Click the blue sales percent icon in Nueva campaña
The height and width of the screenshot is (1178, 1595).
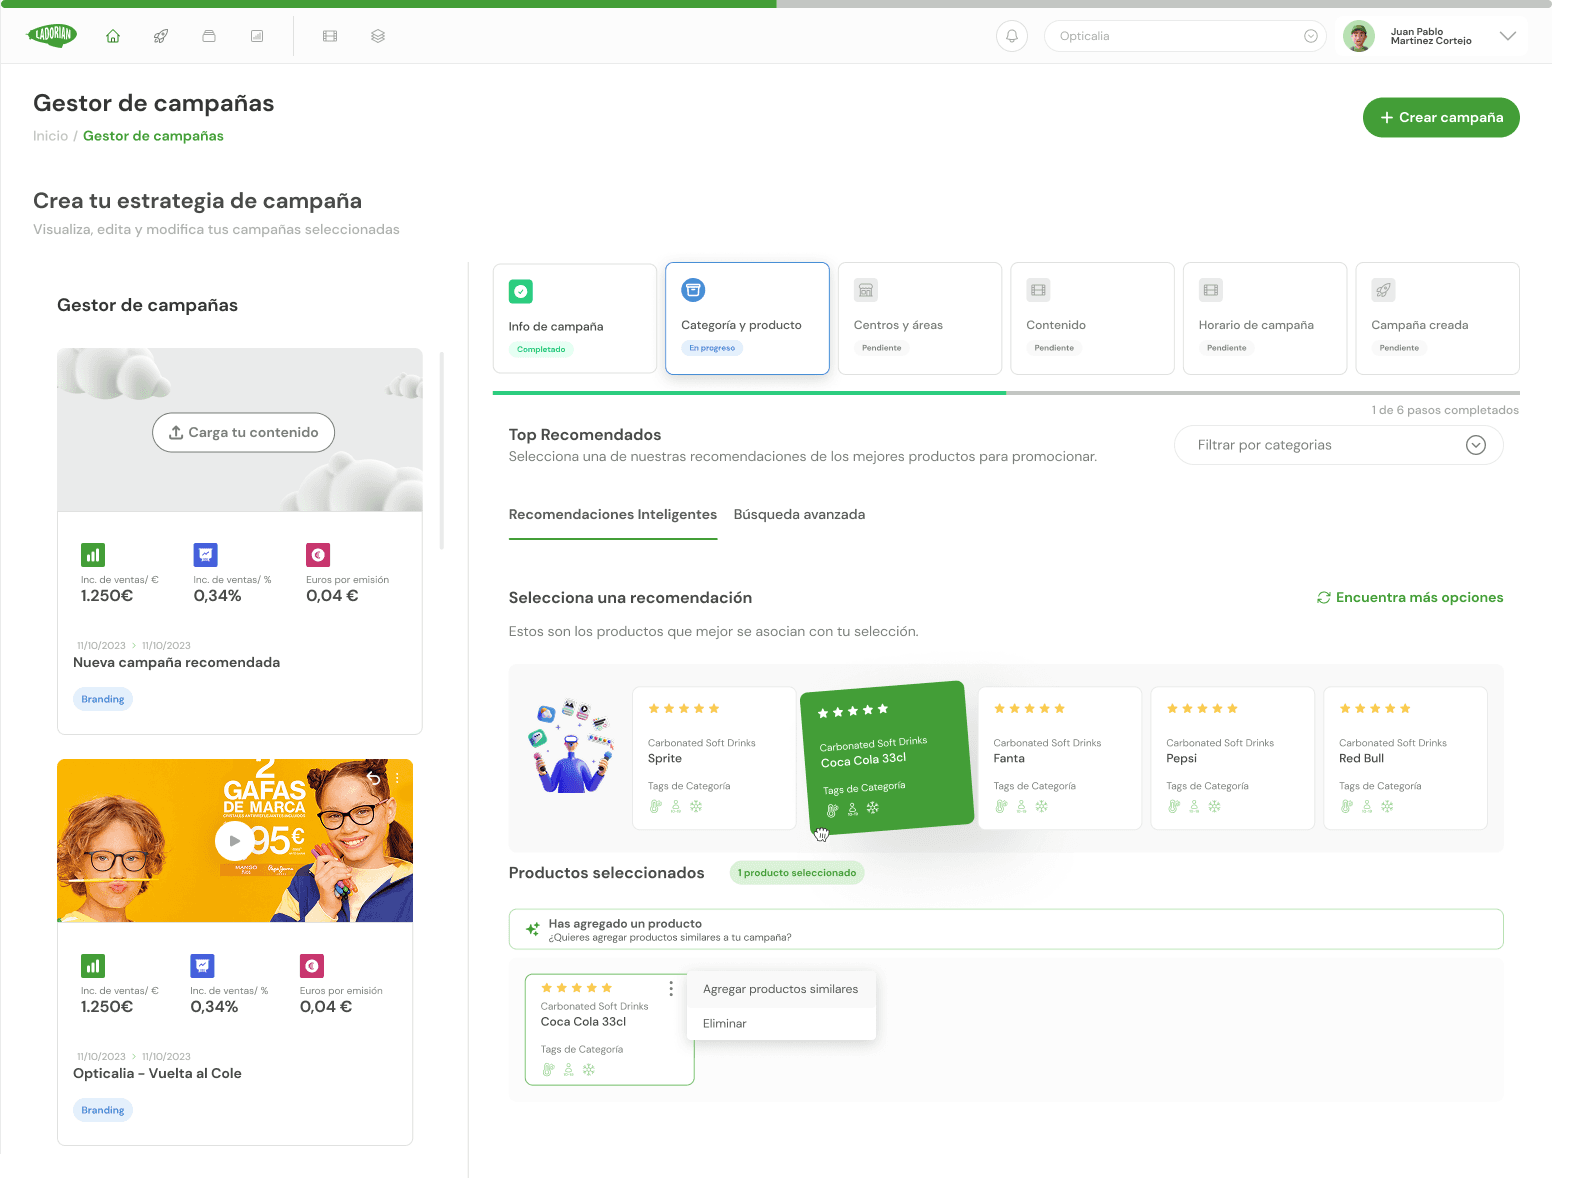click(205, 555)
